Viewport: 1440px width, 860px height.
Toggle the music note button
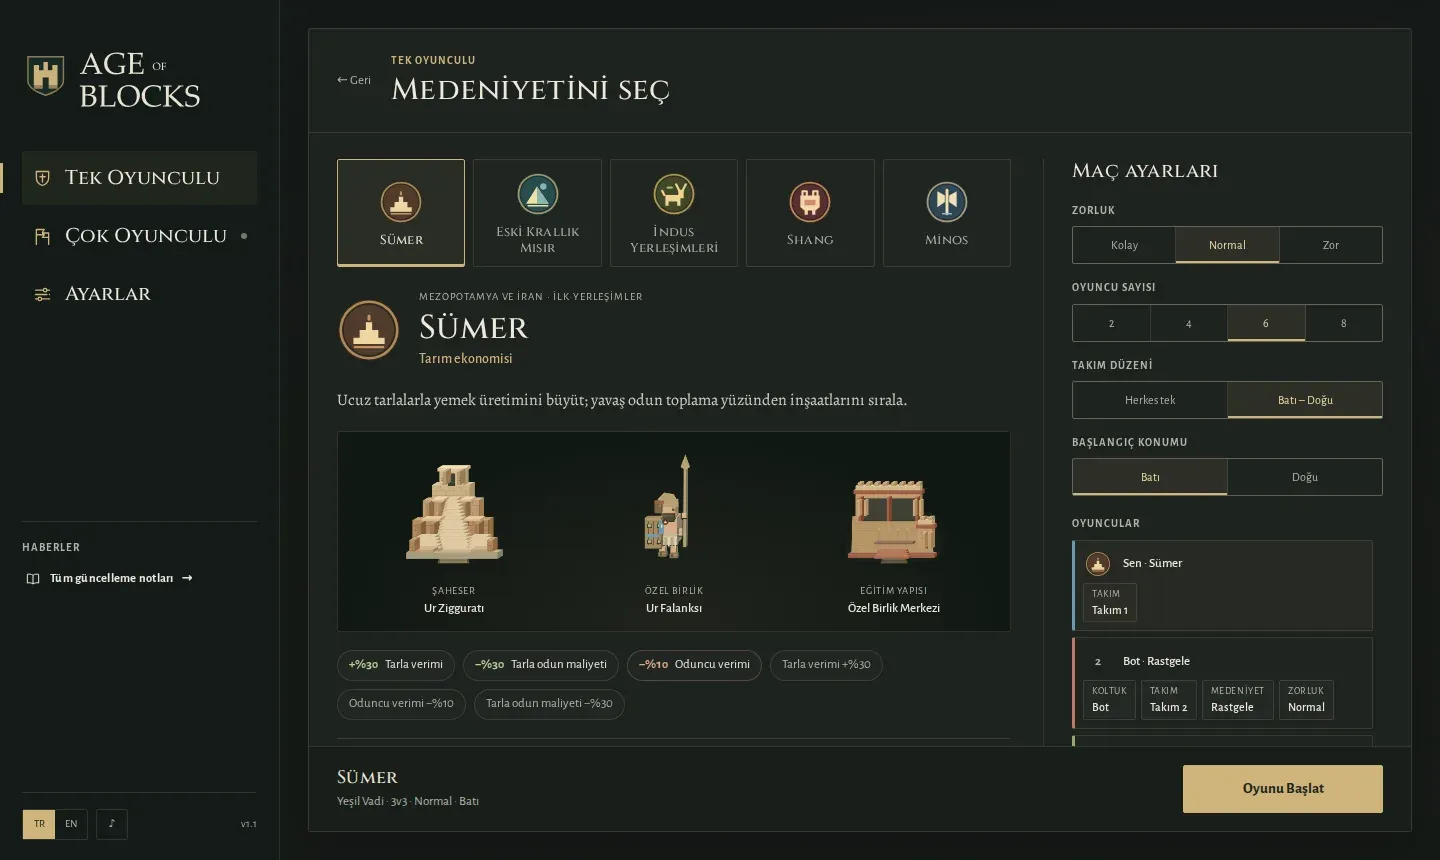[112, 824]
